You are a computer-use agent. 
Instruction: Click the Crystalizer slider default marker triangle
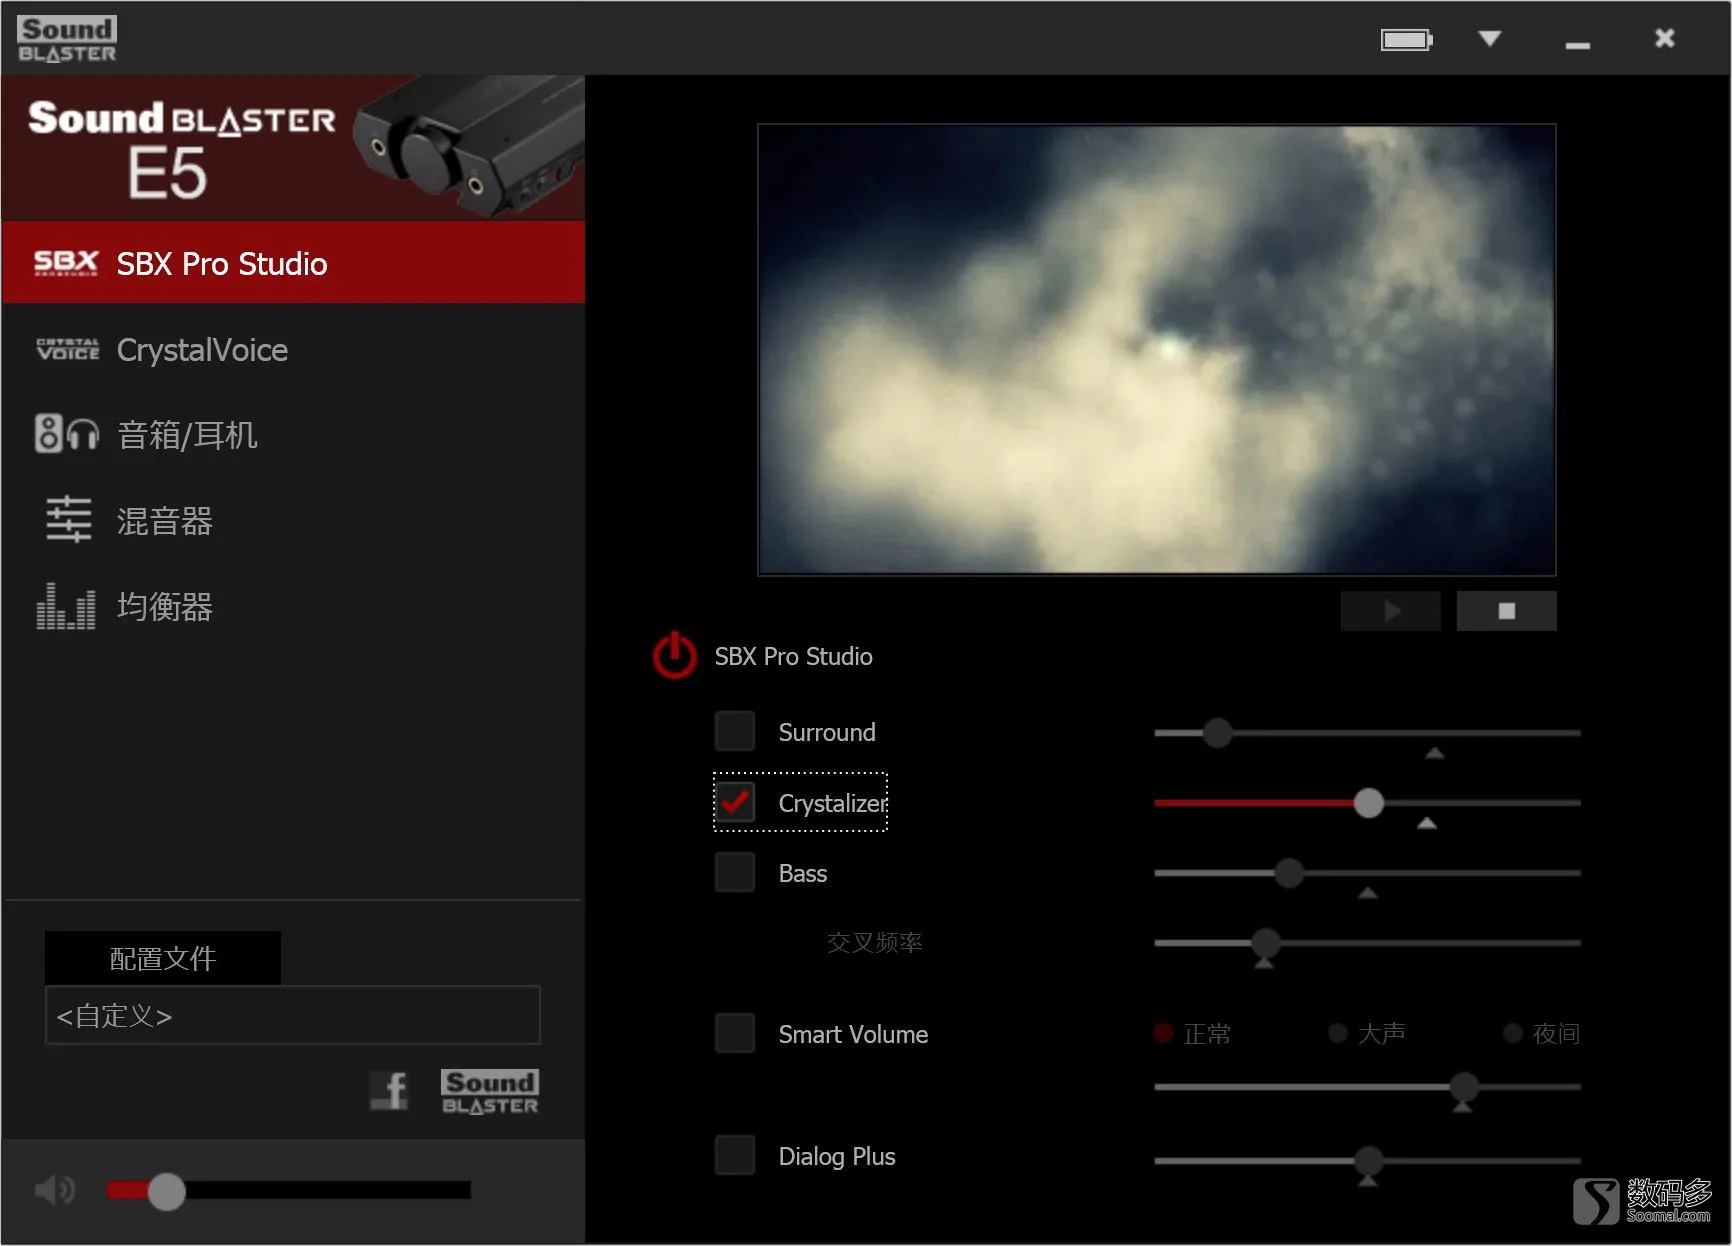point(1427,823)
